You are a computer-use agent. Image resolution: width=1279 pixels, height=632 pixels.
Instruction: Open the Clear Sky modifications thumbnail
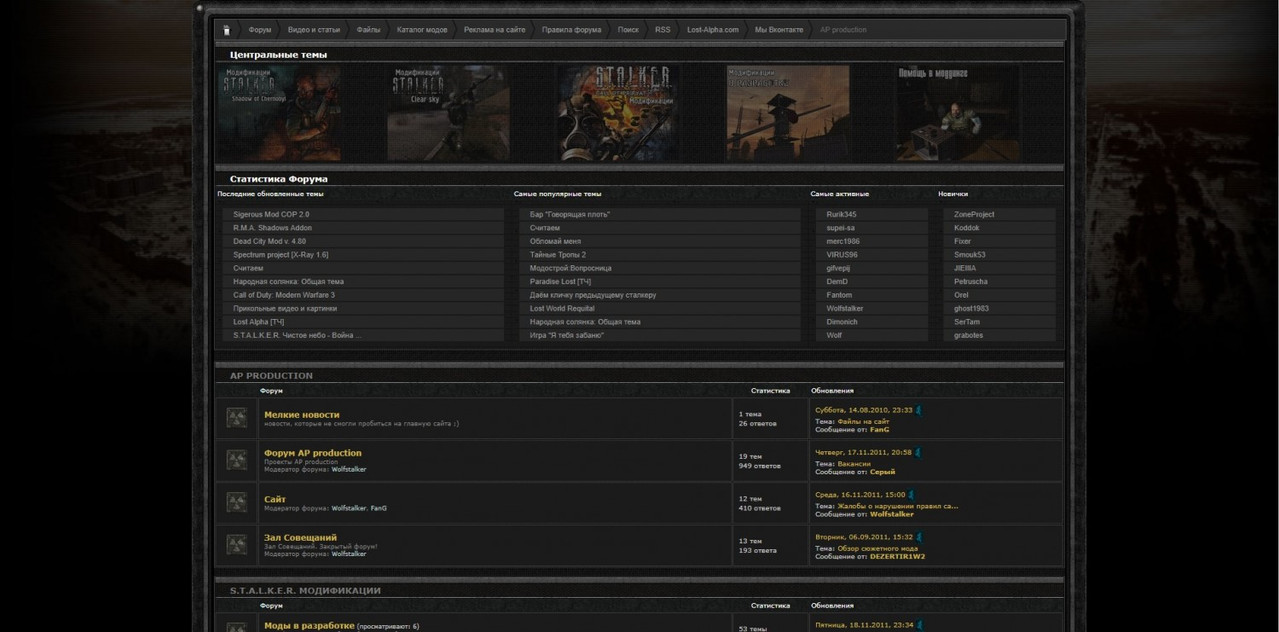[448, 113]
